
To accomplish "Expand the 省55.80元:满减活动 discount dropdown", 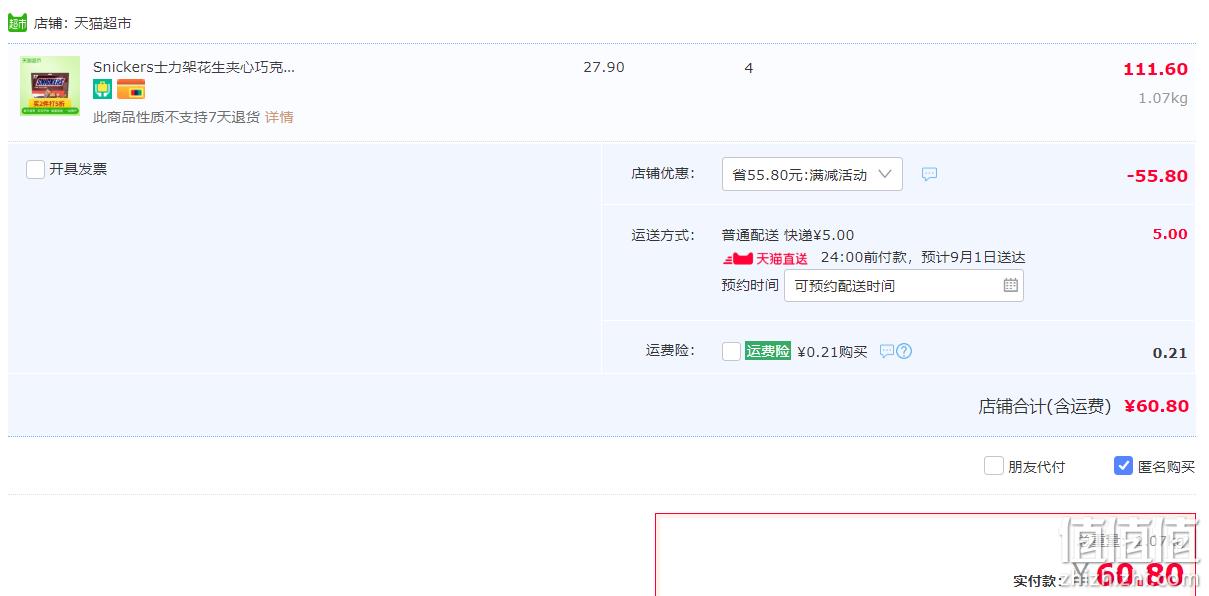I will (x=812, y=174).
